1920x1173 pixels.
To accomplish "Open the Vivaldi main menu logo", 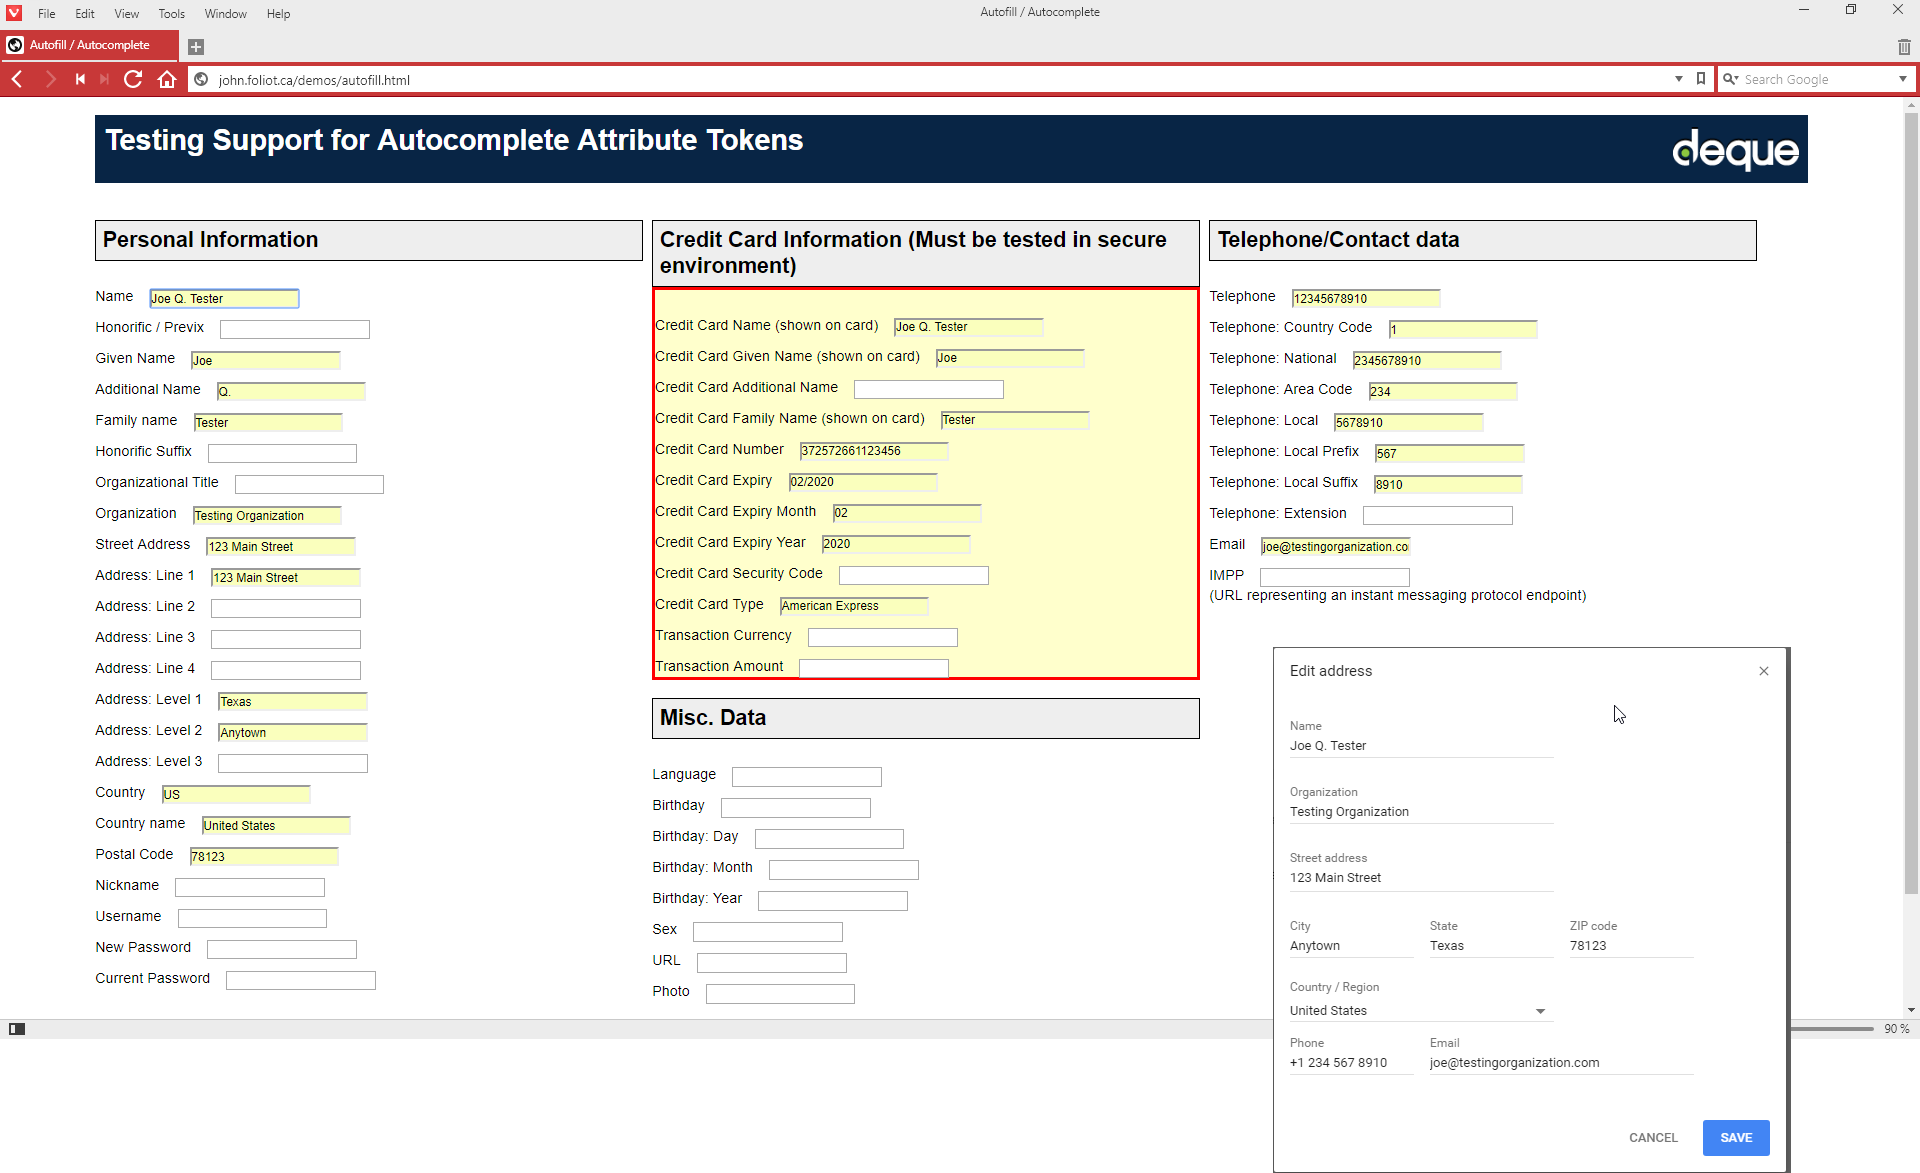I will [14, 13].
